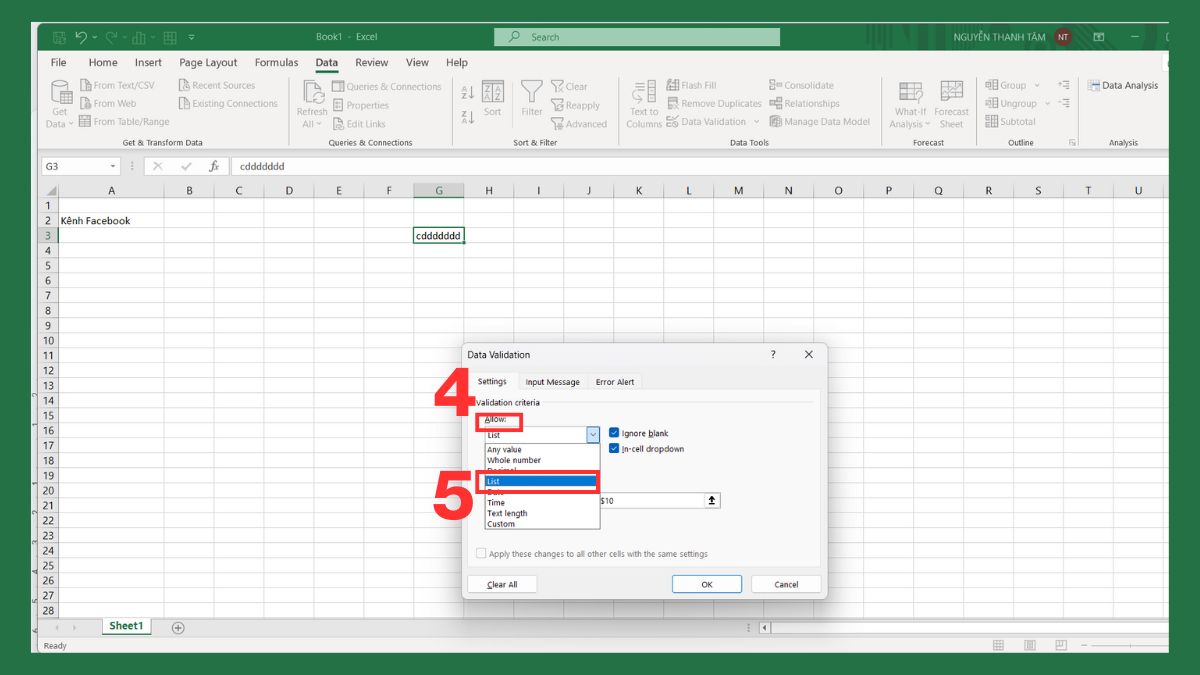The height and width of the screenshot is (675, 1200).
Task: Open the Error Alert tab
Action: 615,381
